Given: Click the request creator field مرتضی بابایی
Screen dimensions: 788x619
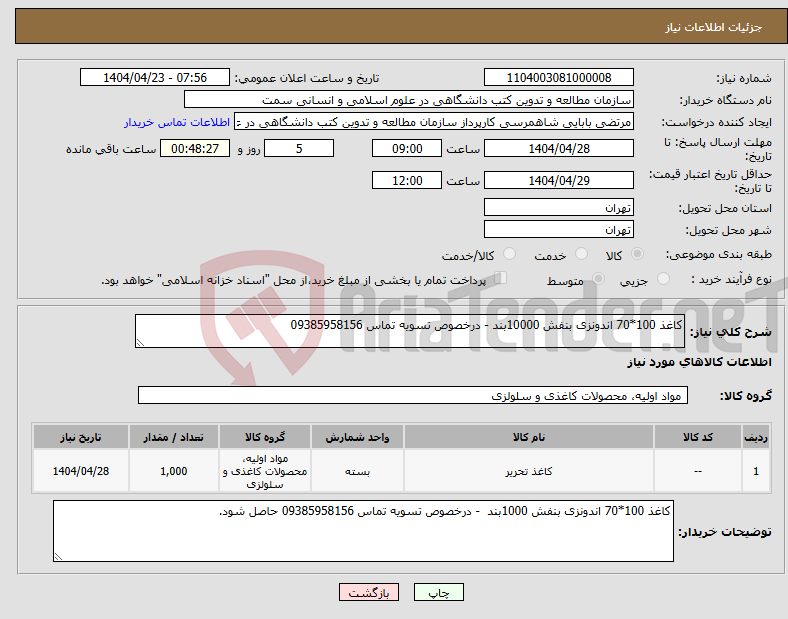Looking at the screenshot, I should 434,122.
